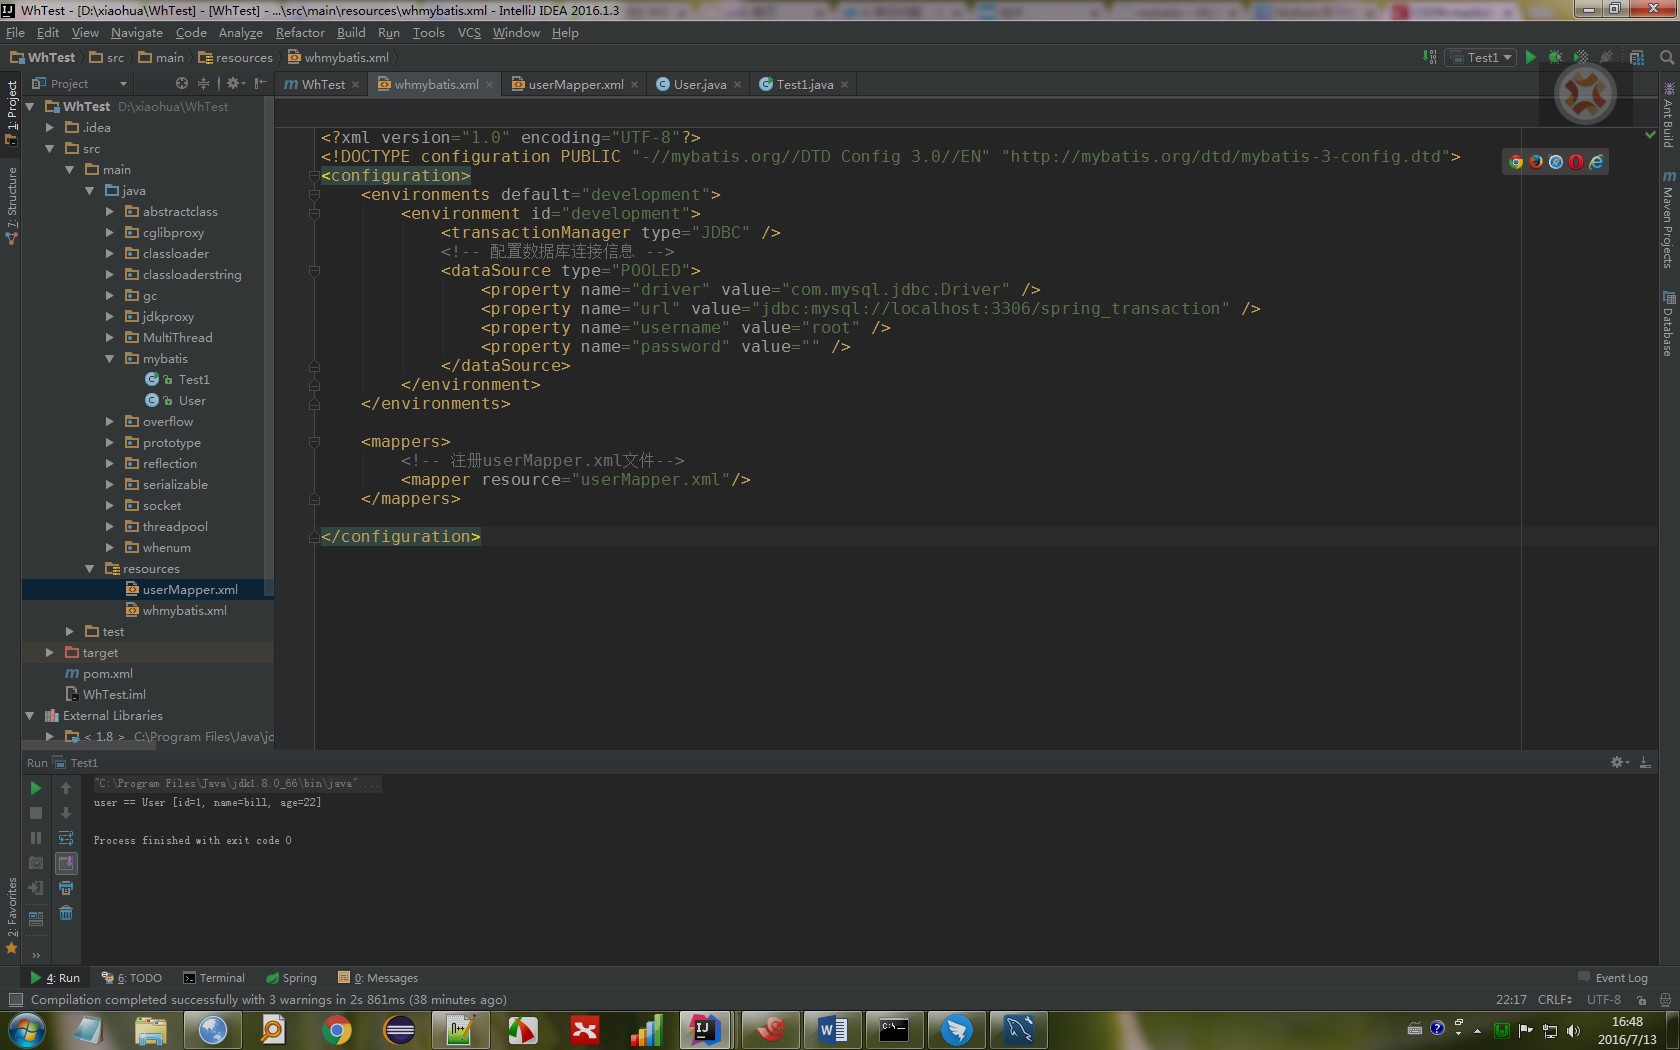This screenshot has height=1050, width=1680.
Task: Collapse the mybatis package
Action: click(x=109, y=358)
